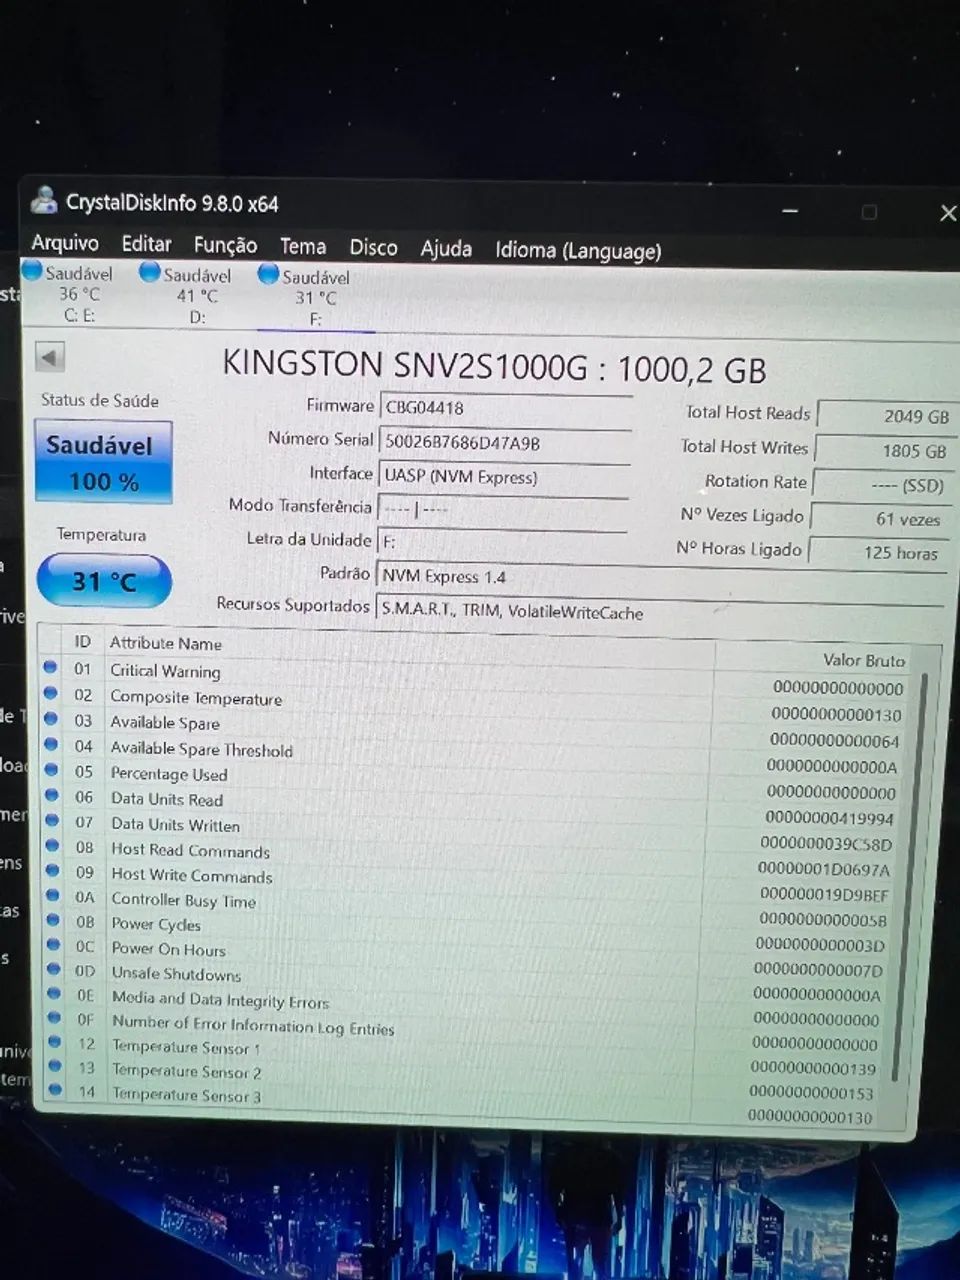
Task: Open the Editar menu
Action: tap(146, 244)
